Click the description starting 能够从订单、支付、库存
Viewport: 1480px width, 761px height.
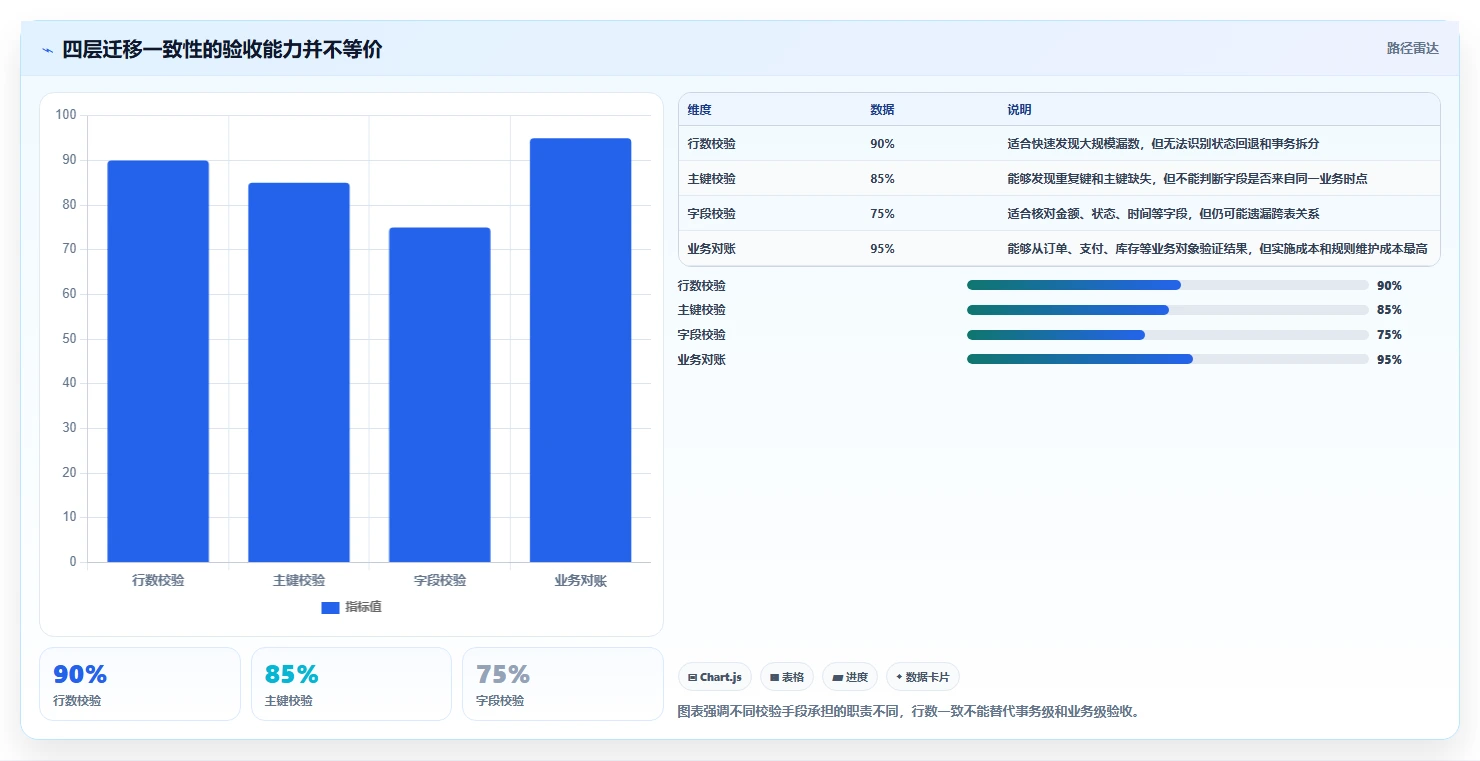pos(1217,249)
